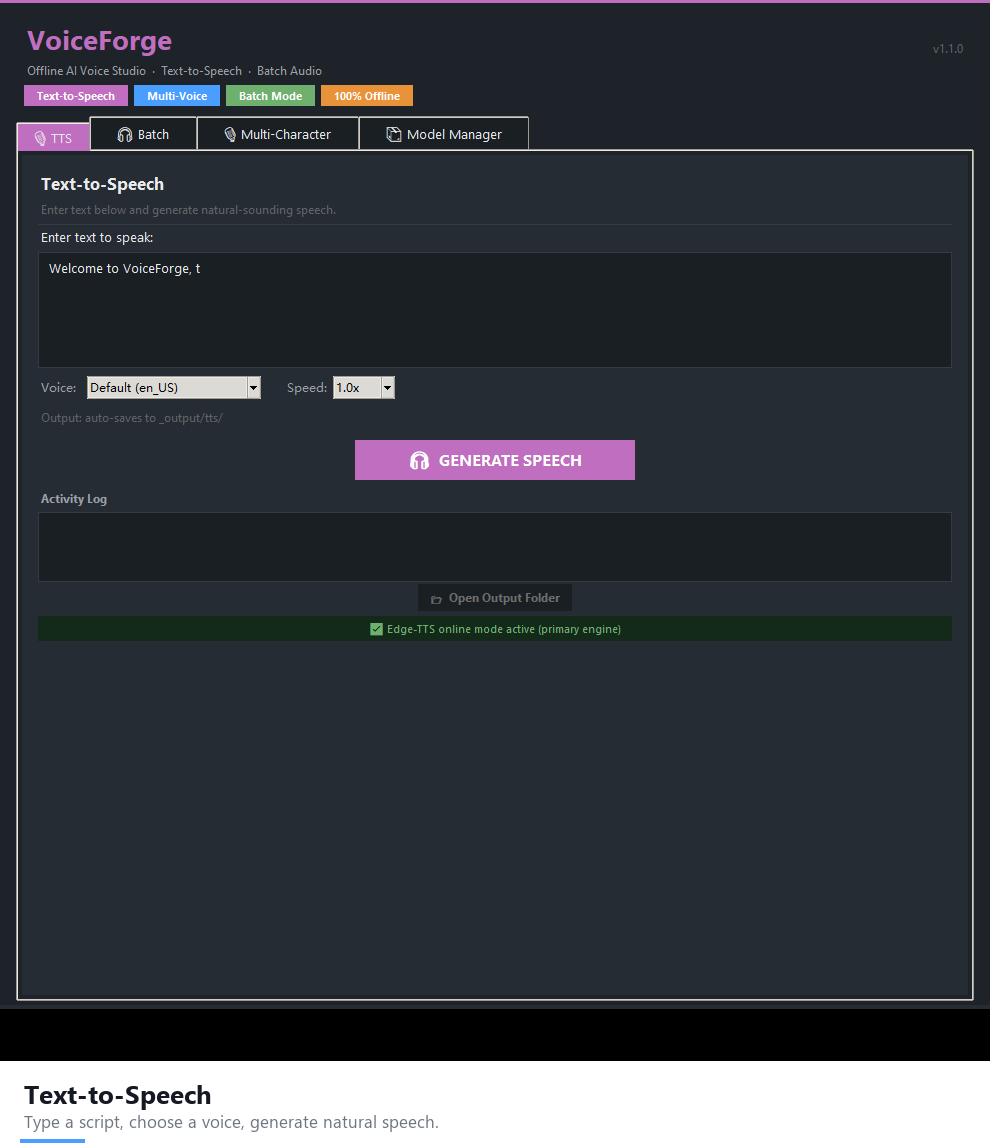
Task: Click the 'Text-to-Speech' panel heading in the app
Action: click(102, 184)
